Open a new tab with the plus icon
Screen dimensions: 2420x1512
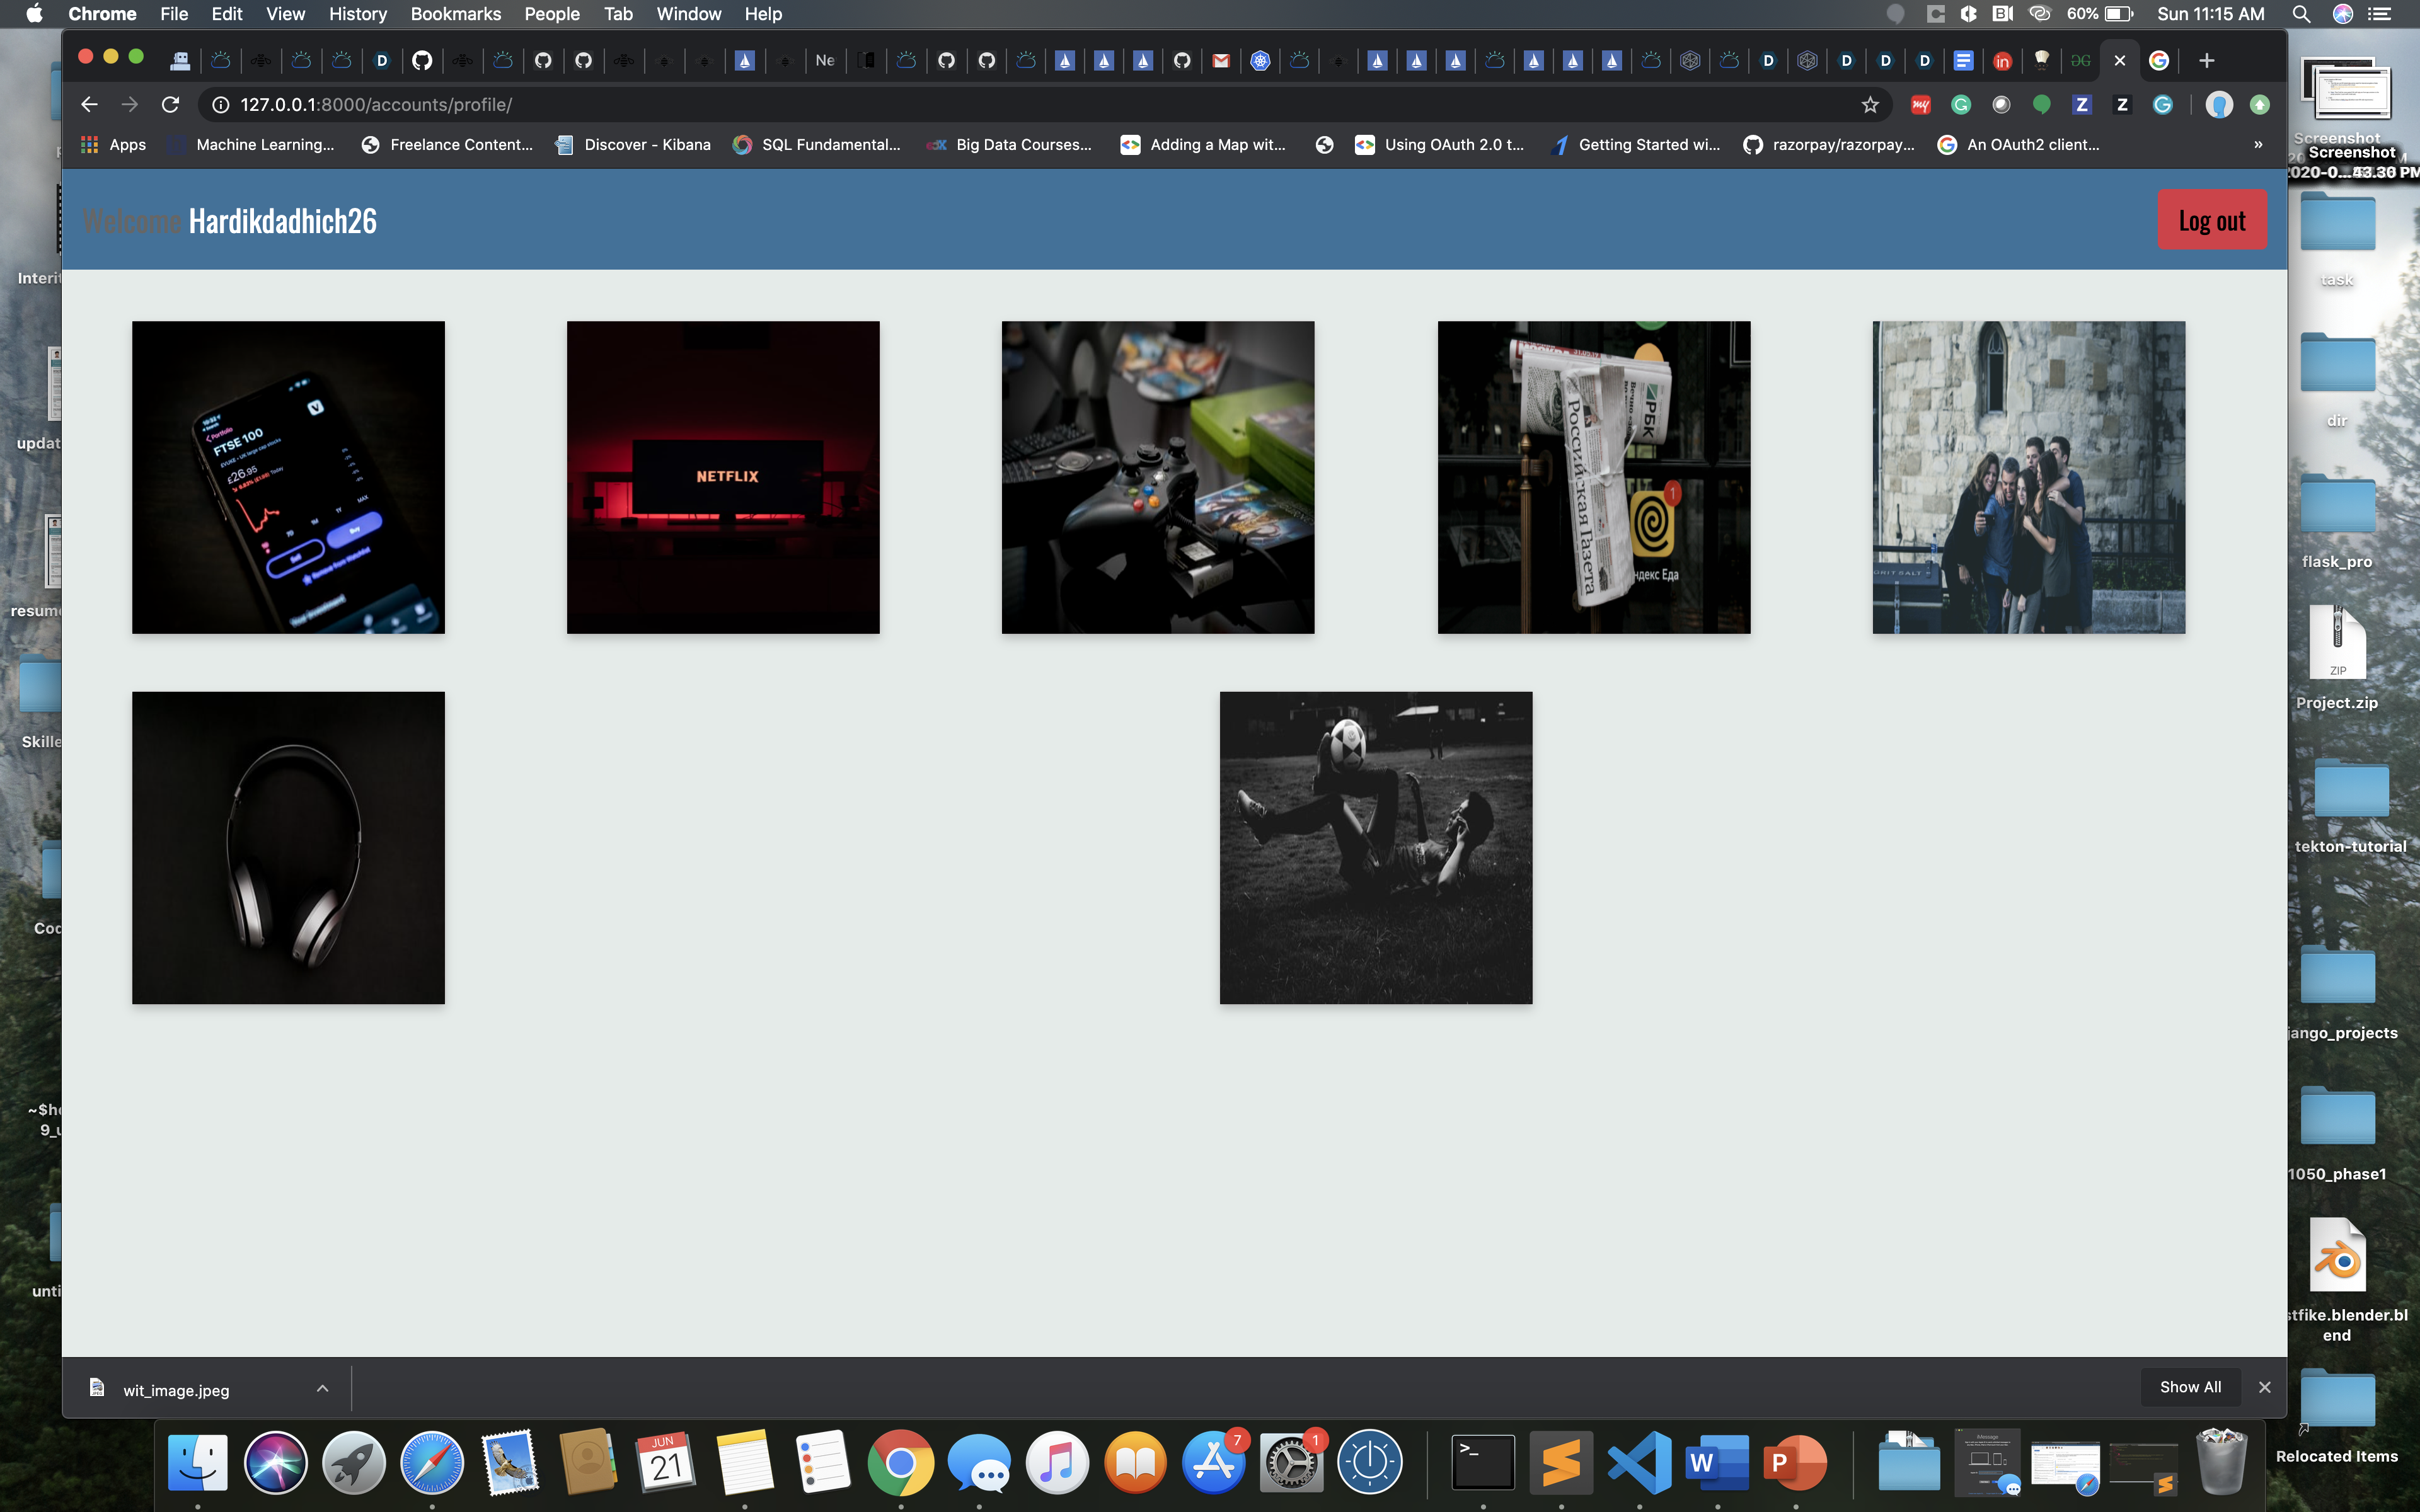[x=2207, y=60]
